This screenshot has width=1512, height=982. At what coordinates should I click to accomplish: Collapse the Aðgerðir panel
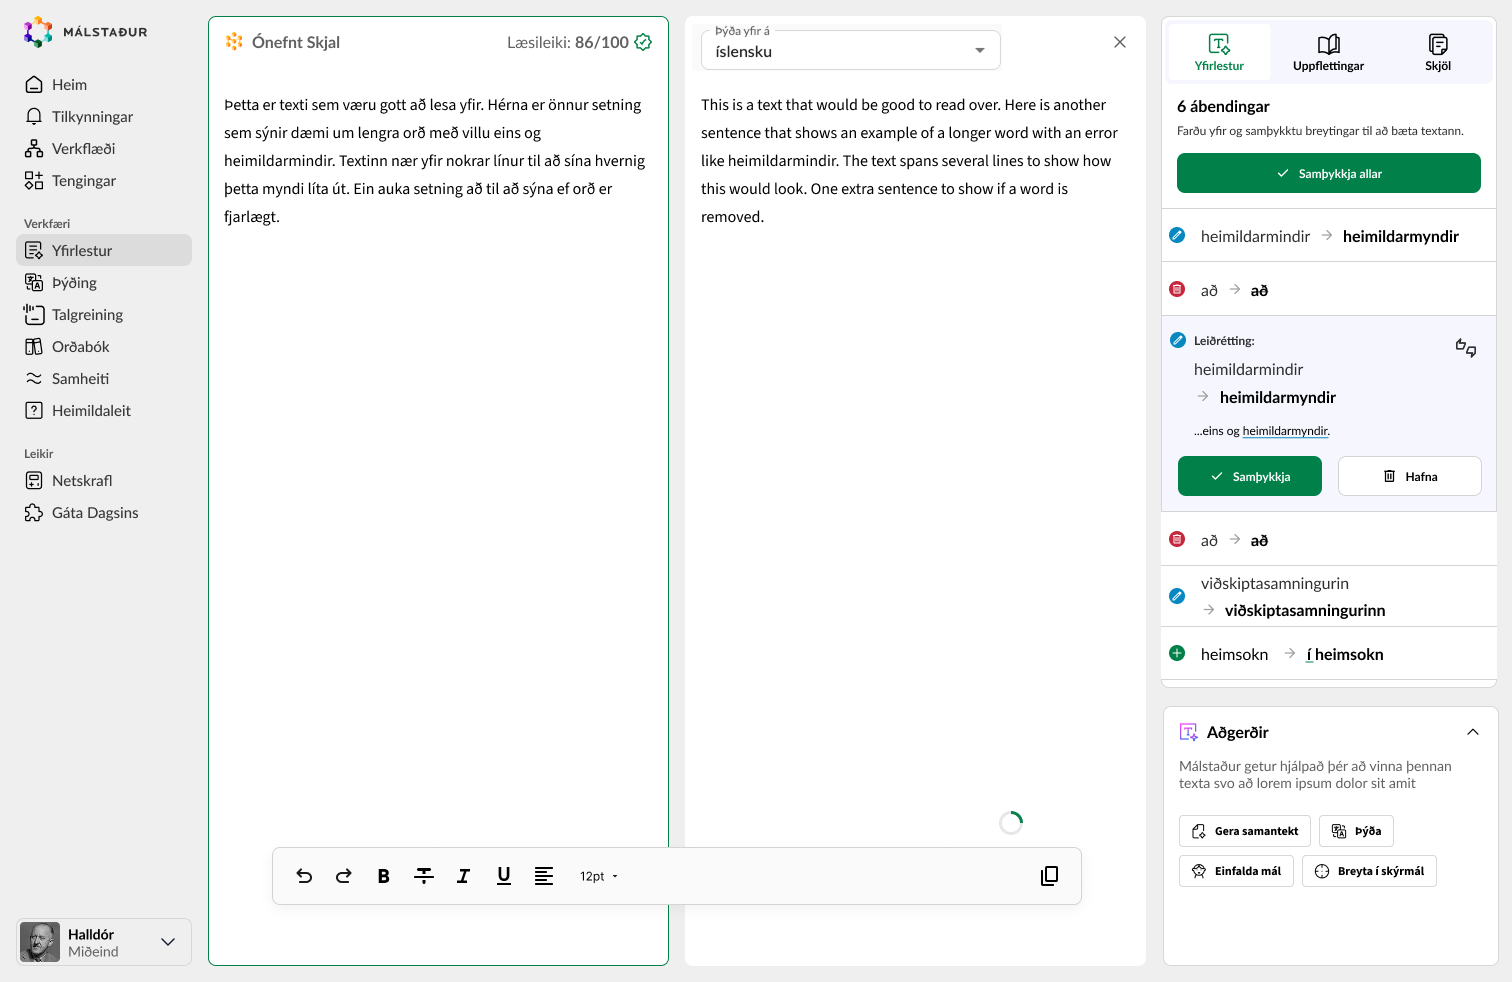1473,732
